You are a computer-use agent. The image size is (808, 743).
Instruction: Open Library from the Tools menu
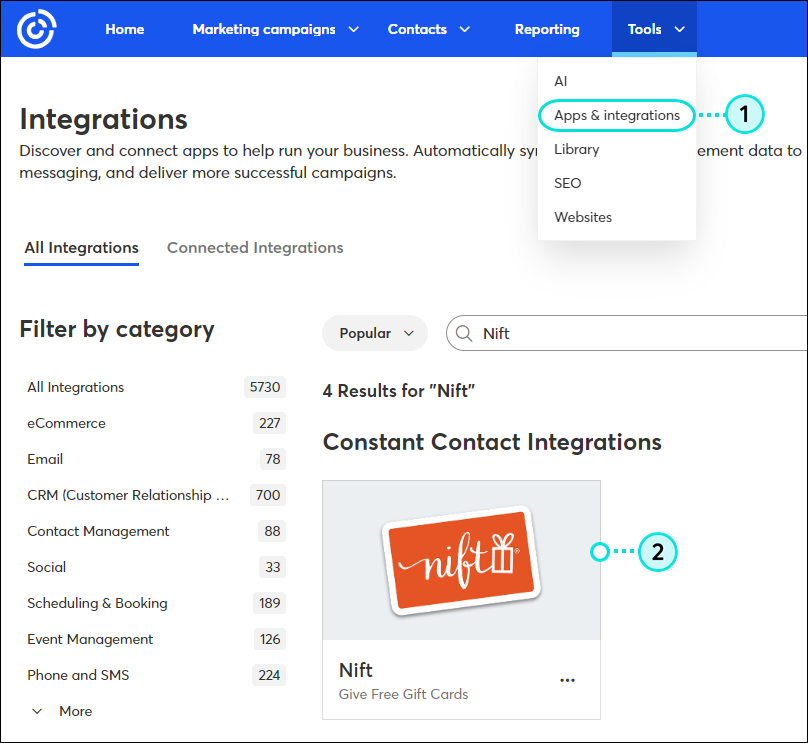coord(577,149)
